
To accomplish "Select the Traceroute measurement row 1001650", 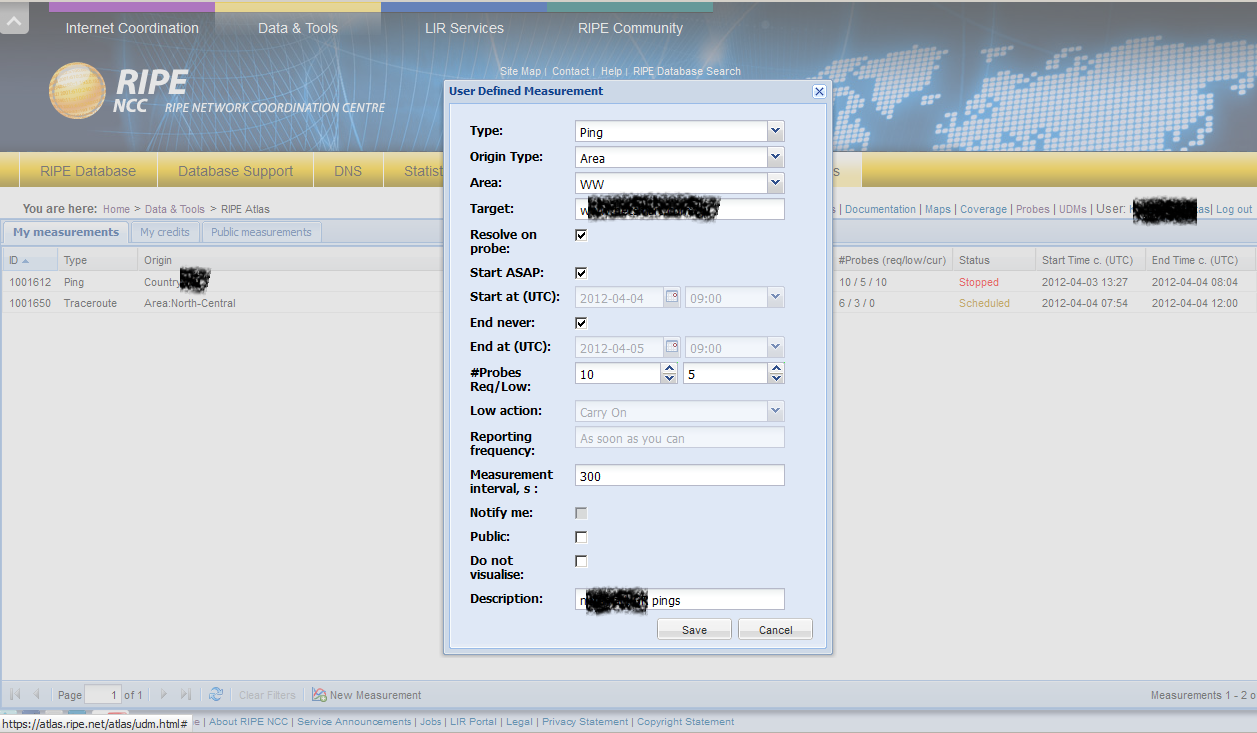I will tap(628, 303).
